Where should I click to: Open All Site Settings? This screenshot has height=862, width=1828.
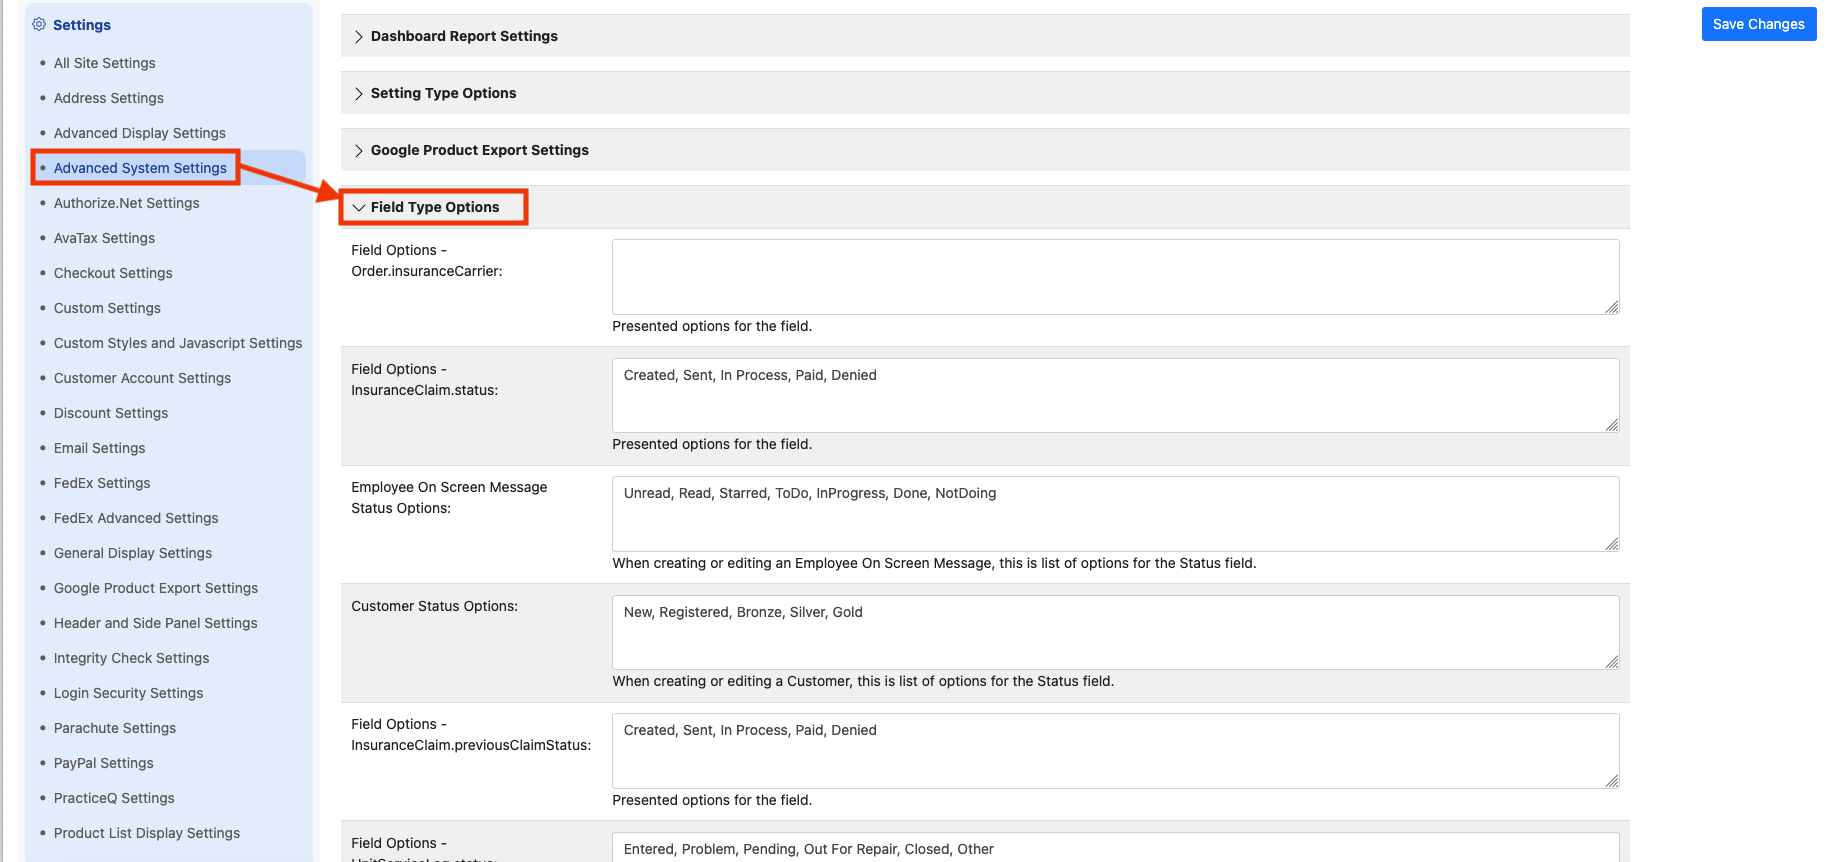pos(105,63)
